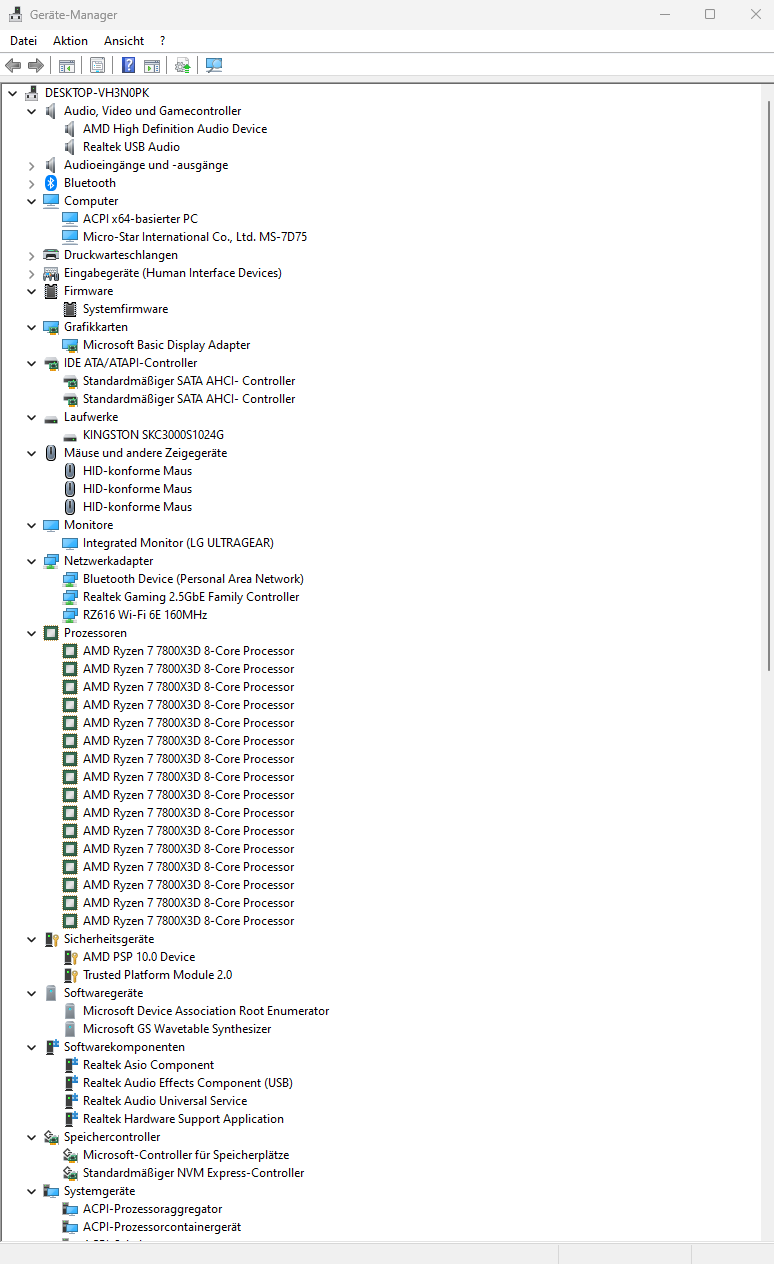Screen dimensions: 774x1264
Task: Select Mäuse und andere Zeigegeräte label
Action: (x=146, y=453)
